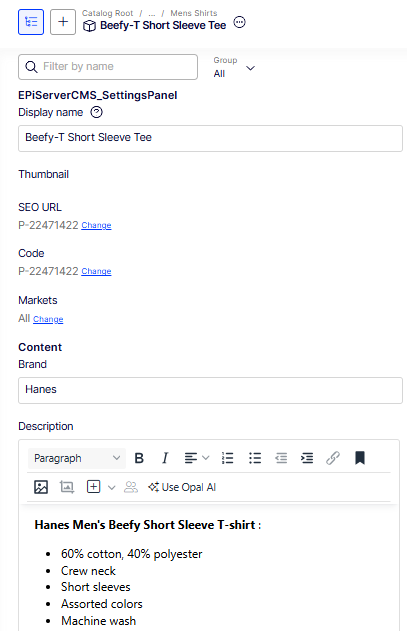This screenshot has height=631, width=407.
Task: Open the Paragraph style dropdown
Action: click(77, 458)
